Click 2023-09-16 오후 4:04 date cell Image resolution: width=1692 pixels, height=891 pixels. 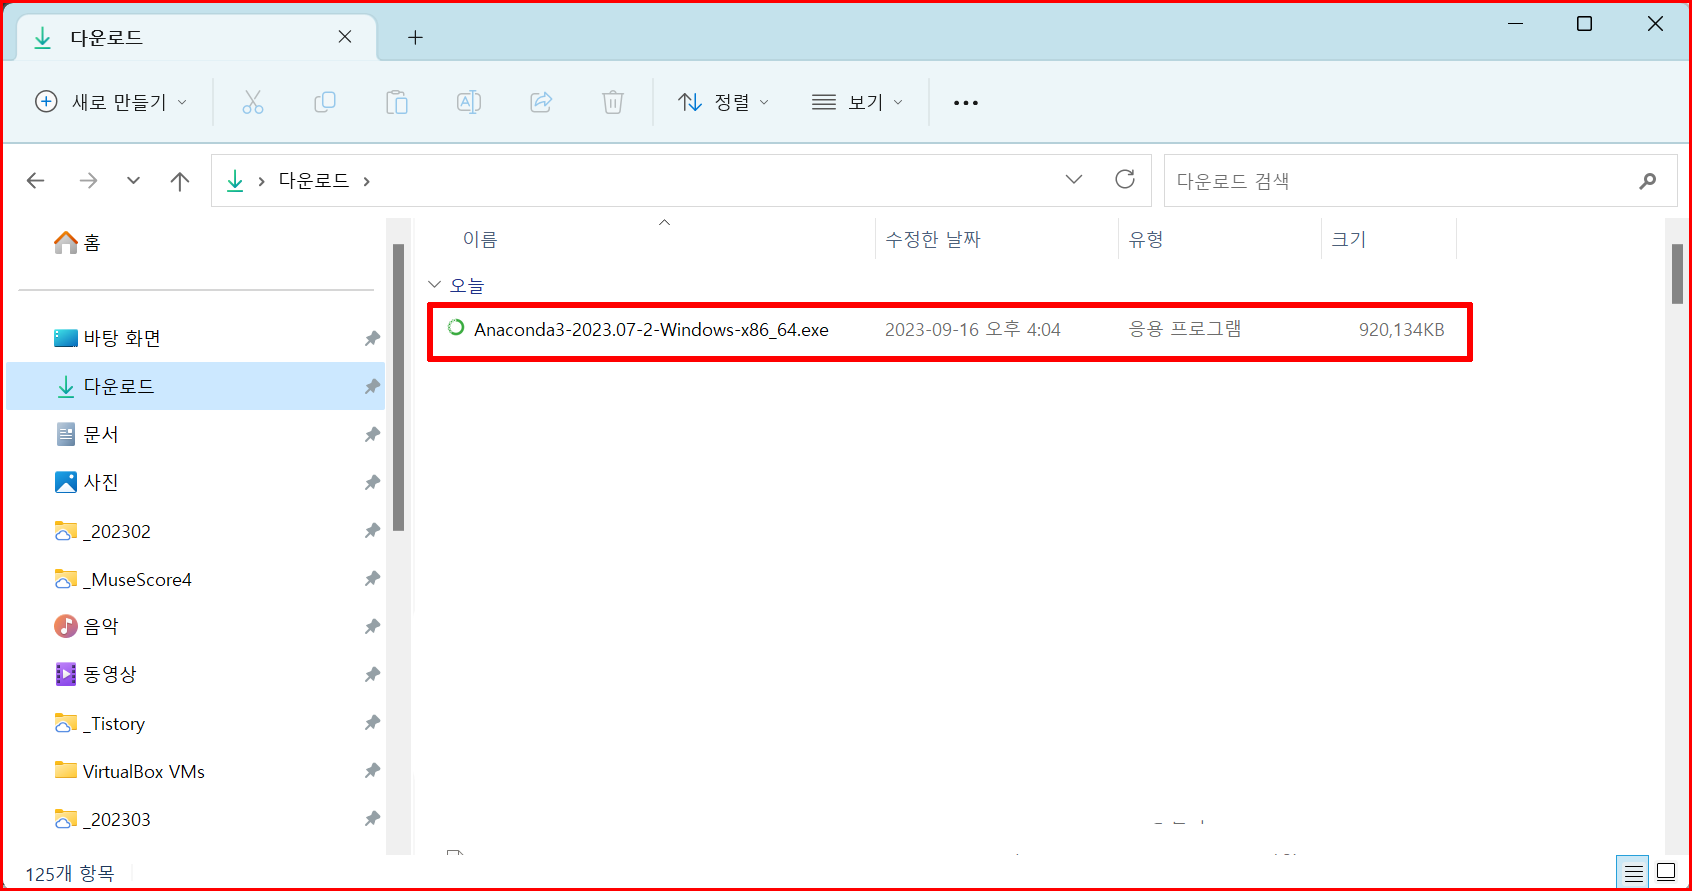tap(972, 330)
